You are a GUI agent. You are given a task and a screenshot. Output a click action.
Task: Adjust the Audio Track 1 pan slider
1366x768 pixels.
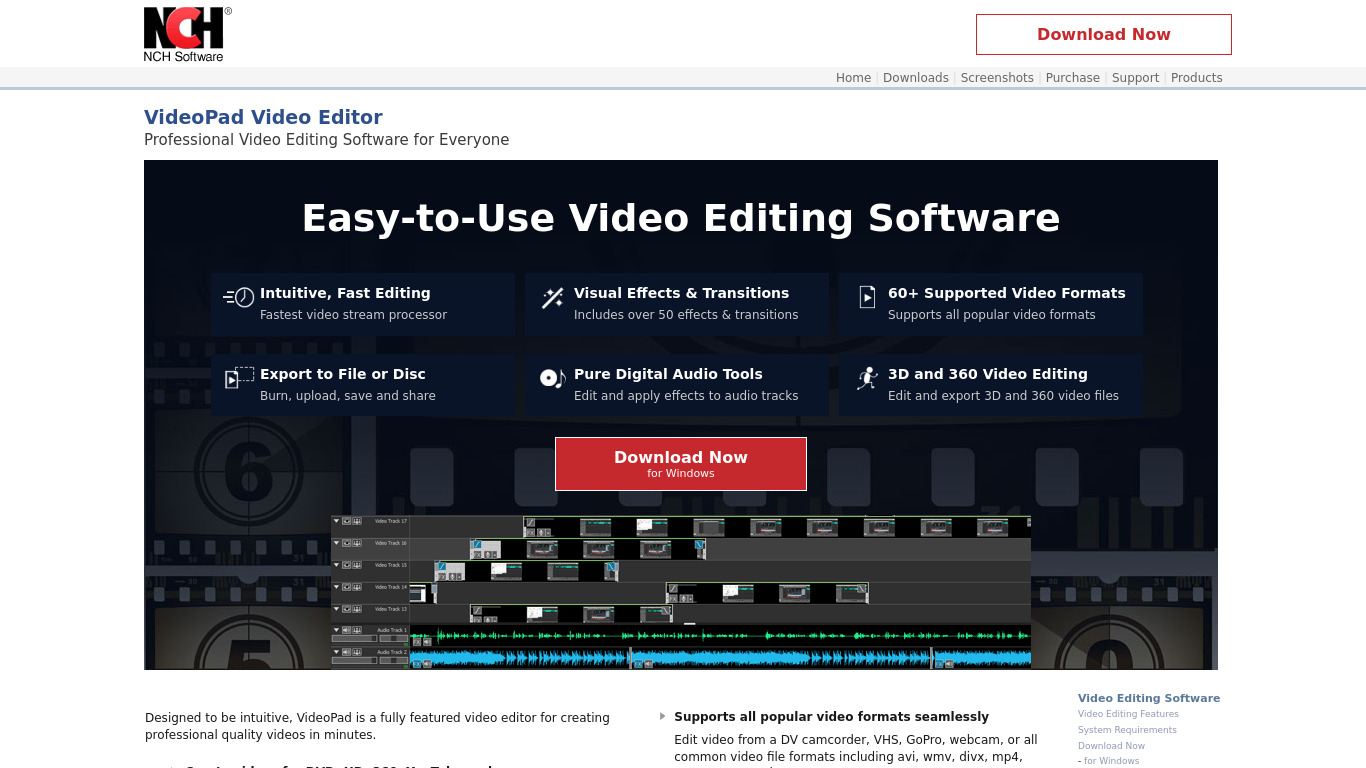394,638
